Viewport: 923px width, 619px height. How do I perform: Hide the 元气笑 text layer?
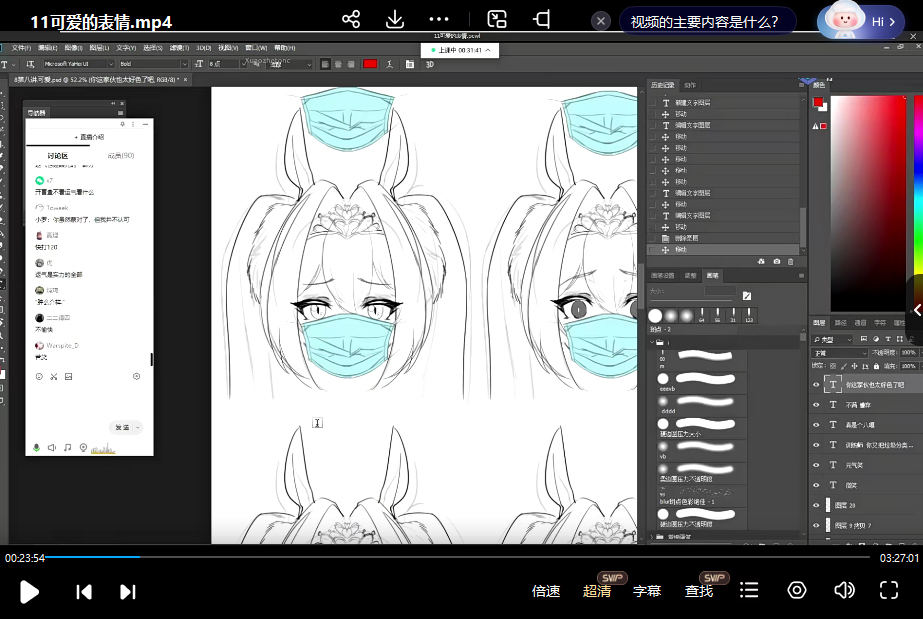click(x=816, y=465)
